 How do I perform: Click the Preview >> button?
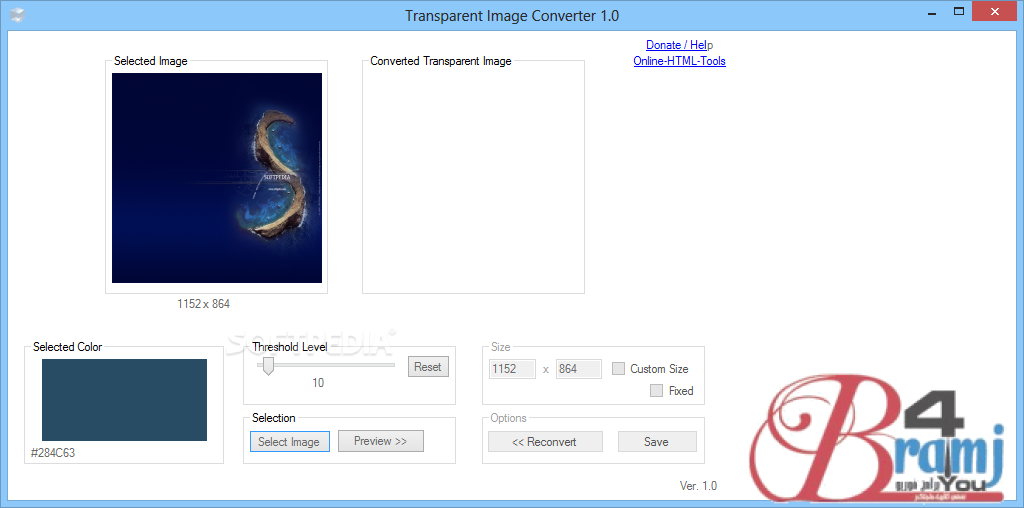click(381, 441)
